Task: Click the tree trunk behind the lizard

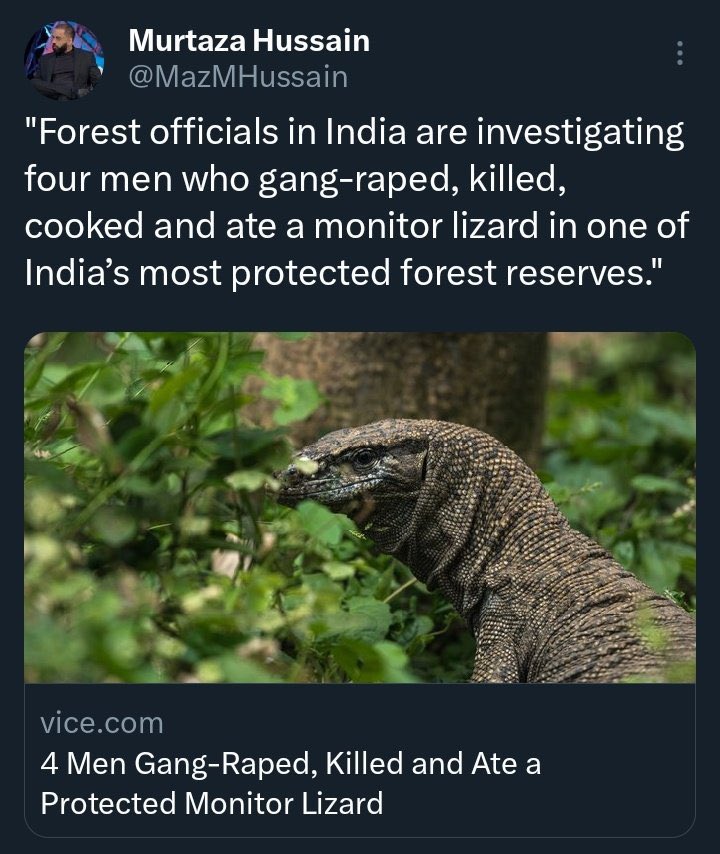Action: click(x=400, y=380)
